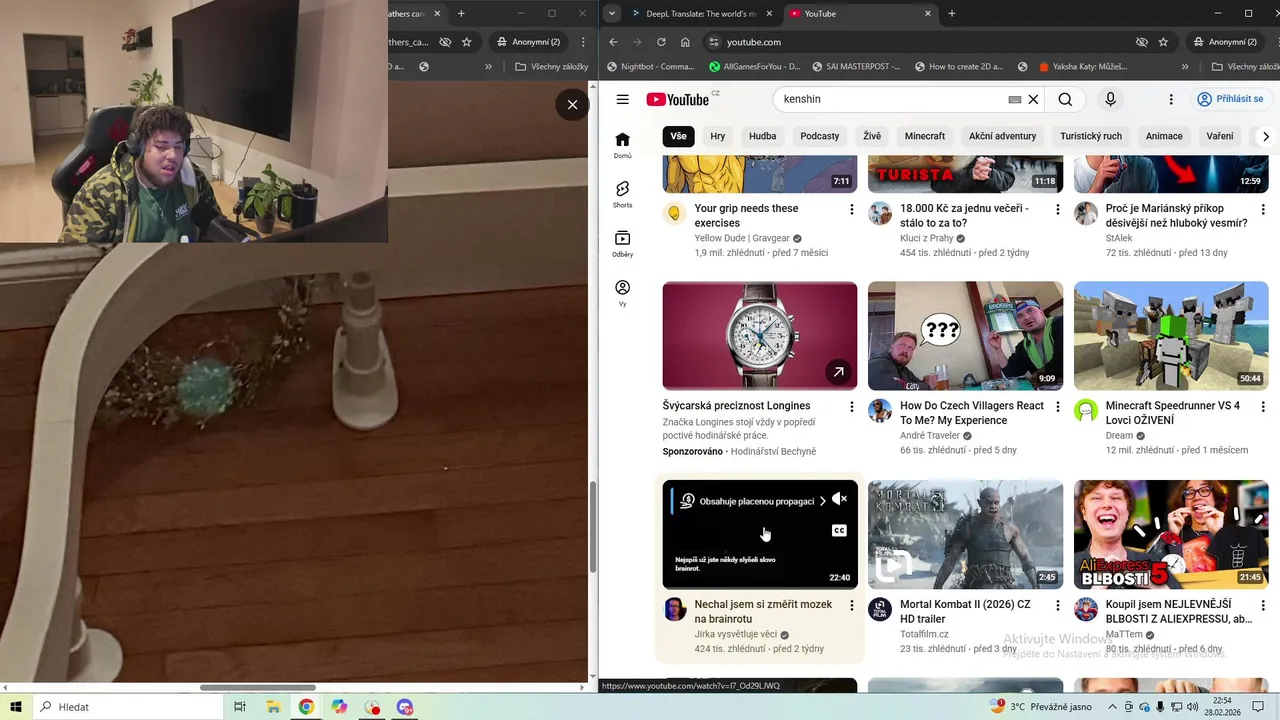Viewport: 1280px width, 720px height.
Task: Open the 'Hodinářství Bechyně' sponsor link
Action: click(773, 451)
